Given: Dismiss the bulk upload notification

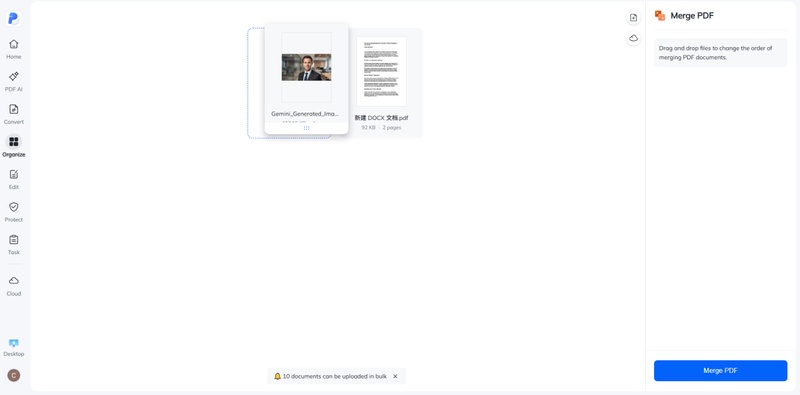Looking at the screenshot, I should (x=395, y=376).
